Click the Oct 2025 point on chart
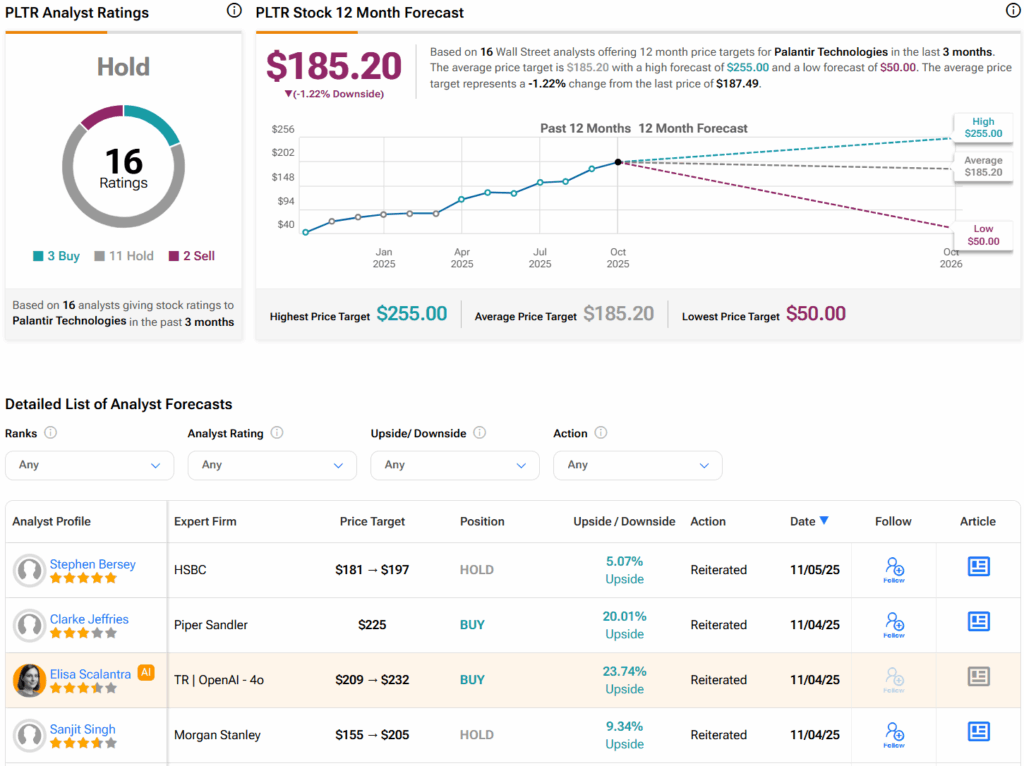The image size is (1024, 766). (x=618, y=162)
